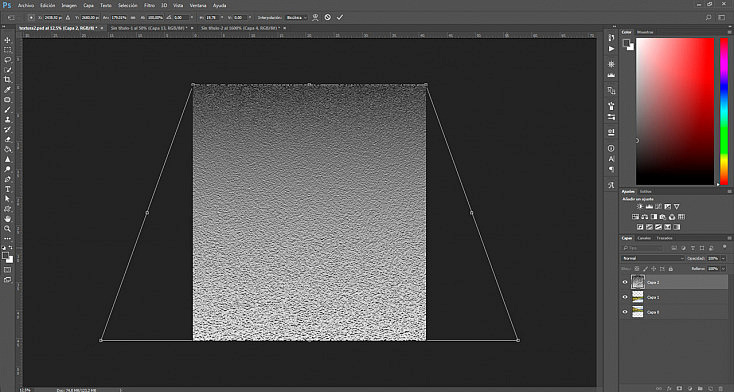
Task: Click the layer style fx icon
Action: pos(670,388)
